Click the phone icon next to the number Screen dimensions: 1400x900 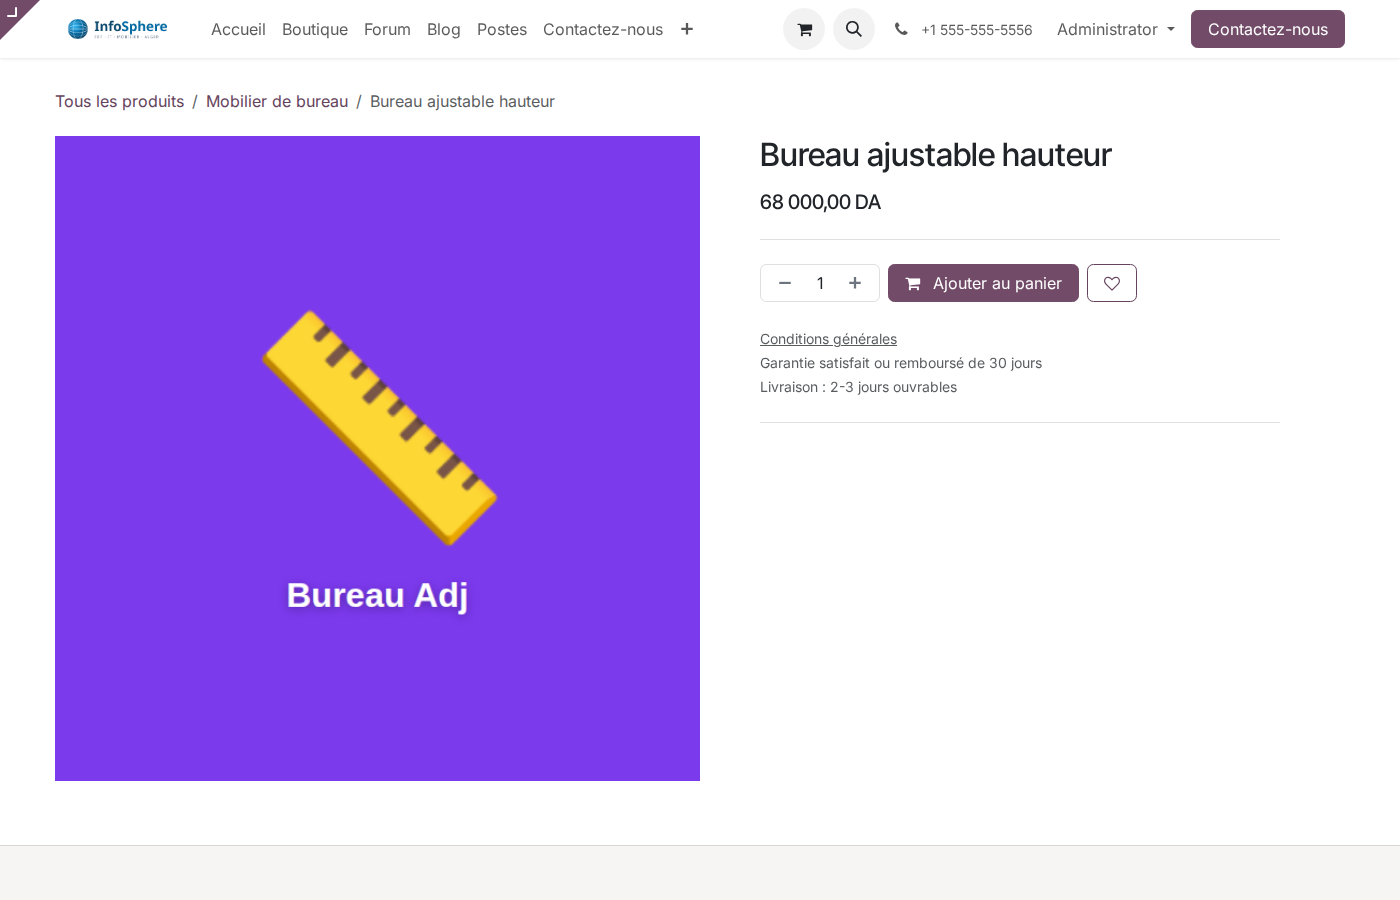[x=901, y=29]
